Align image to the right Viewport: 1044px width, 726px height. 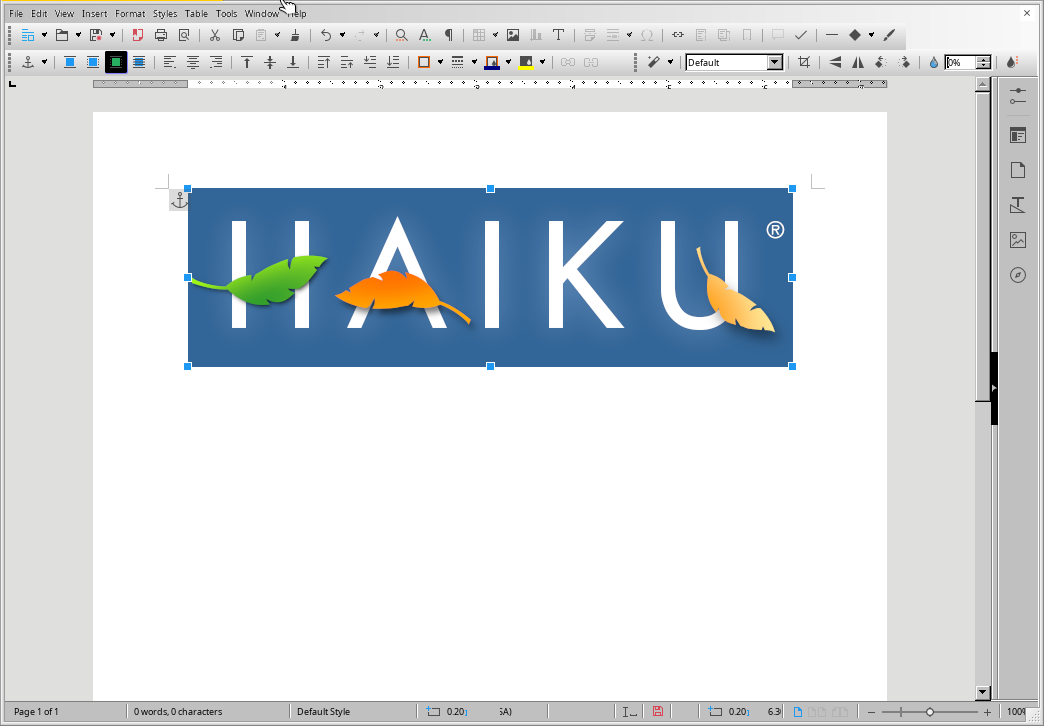(216, 62)
